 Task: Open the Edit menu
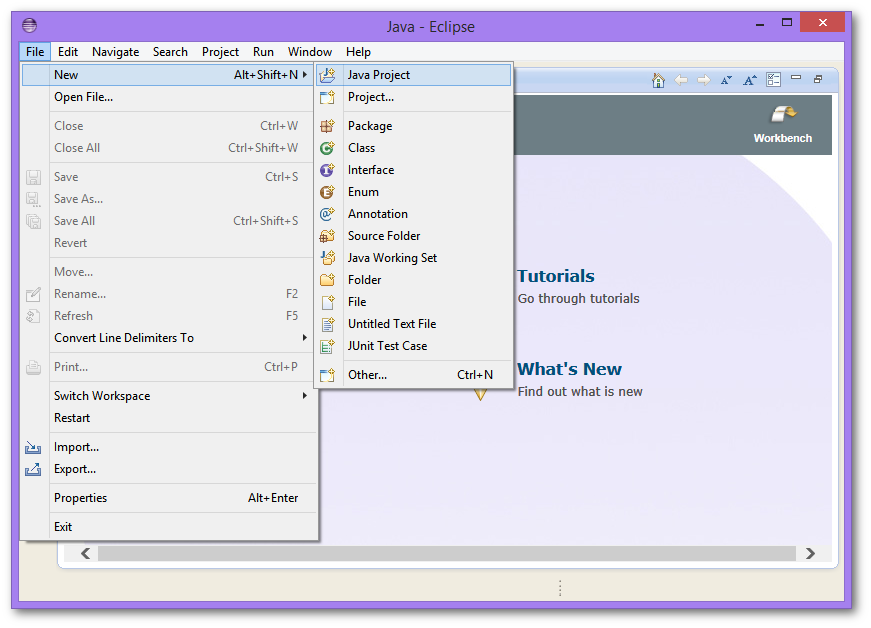pos(68,52)
